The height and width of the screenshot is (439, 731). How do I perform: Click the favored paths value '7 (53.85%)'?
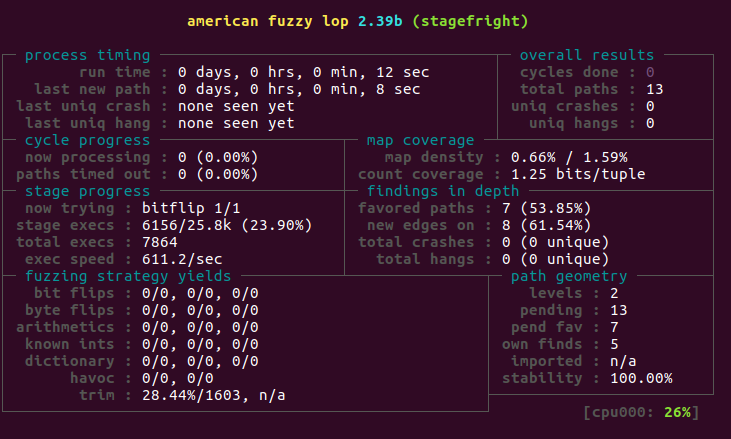coord(546,208)
